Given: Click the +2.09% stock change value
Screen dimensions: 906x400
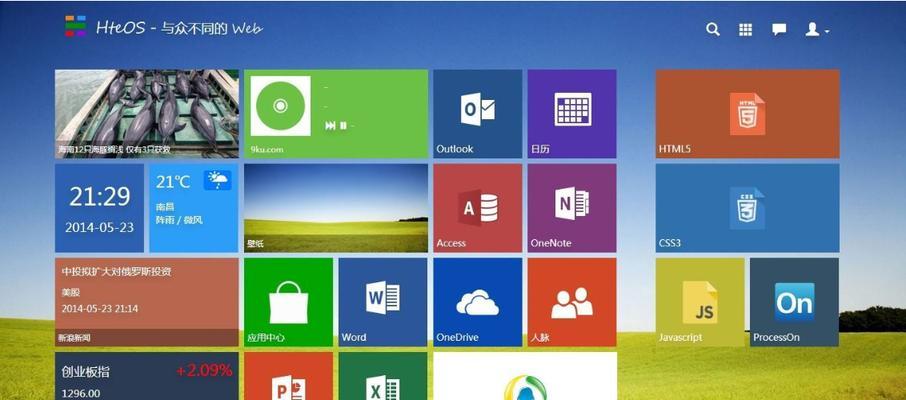Looking at the screenshot, I should pyautogui.click(x=205, y=371).
